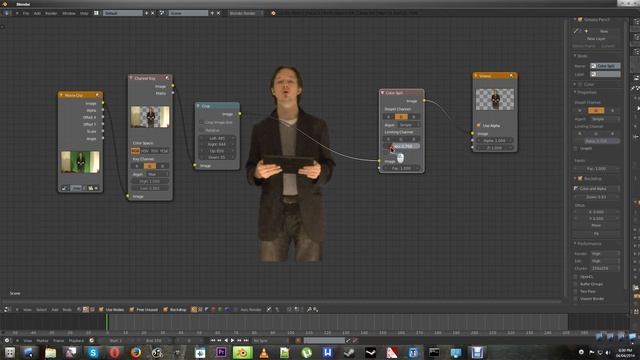Image resolution: width=640 pixels, height=360 pixels.
Task: Toggle Auto Render checkbox
Action: pyautogui.click(x=236, y=309)
